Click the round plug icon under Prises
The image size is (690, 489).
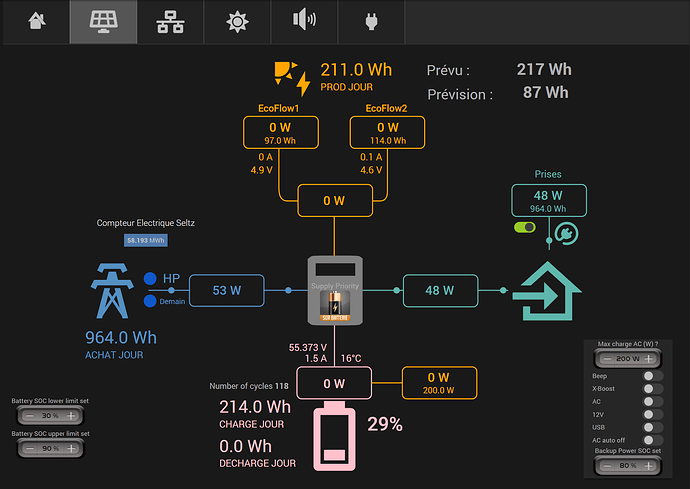click(566, 234)
